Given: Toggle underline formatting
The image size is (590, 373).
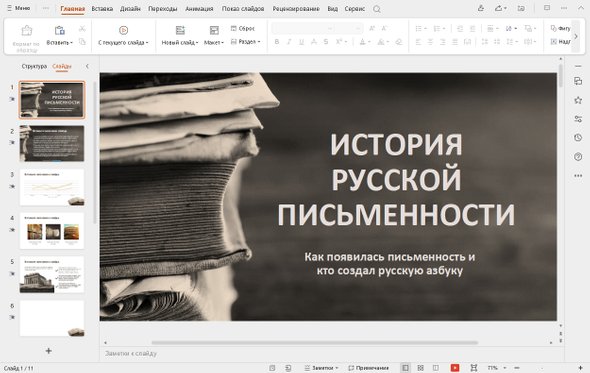Looking at the screenshot, I should pos(301,42).
